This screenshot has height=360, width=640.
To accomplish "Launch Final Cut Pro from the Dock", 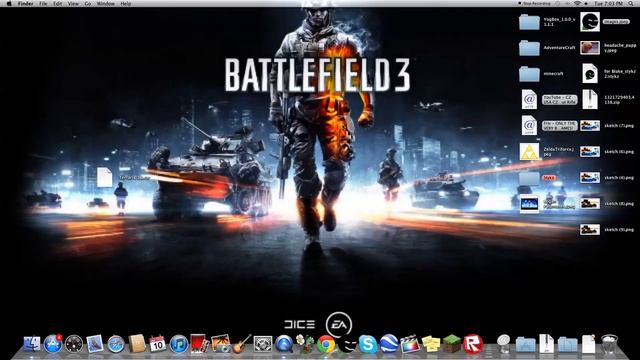I will [x=410, y=344].
